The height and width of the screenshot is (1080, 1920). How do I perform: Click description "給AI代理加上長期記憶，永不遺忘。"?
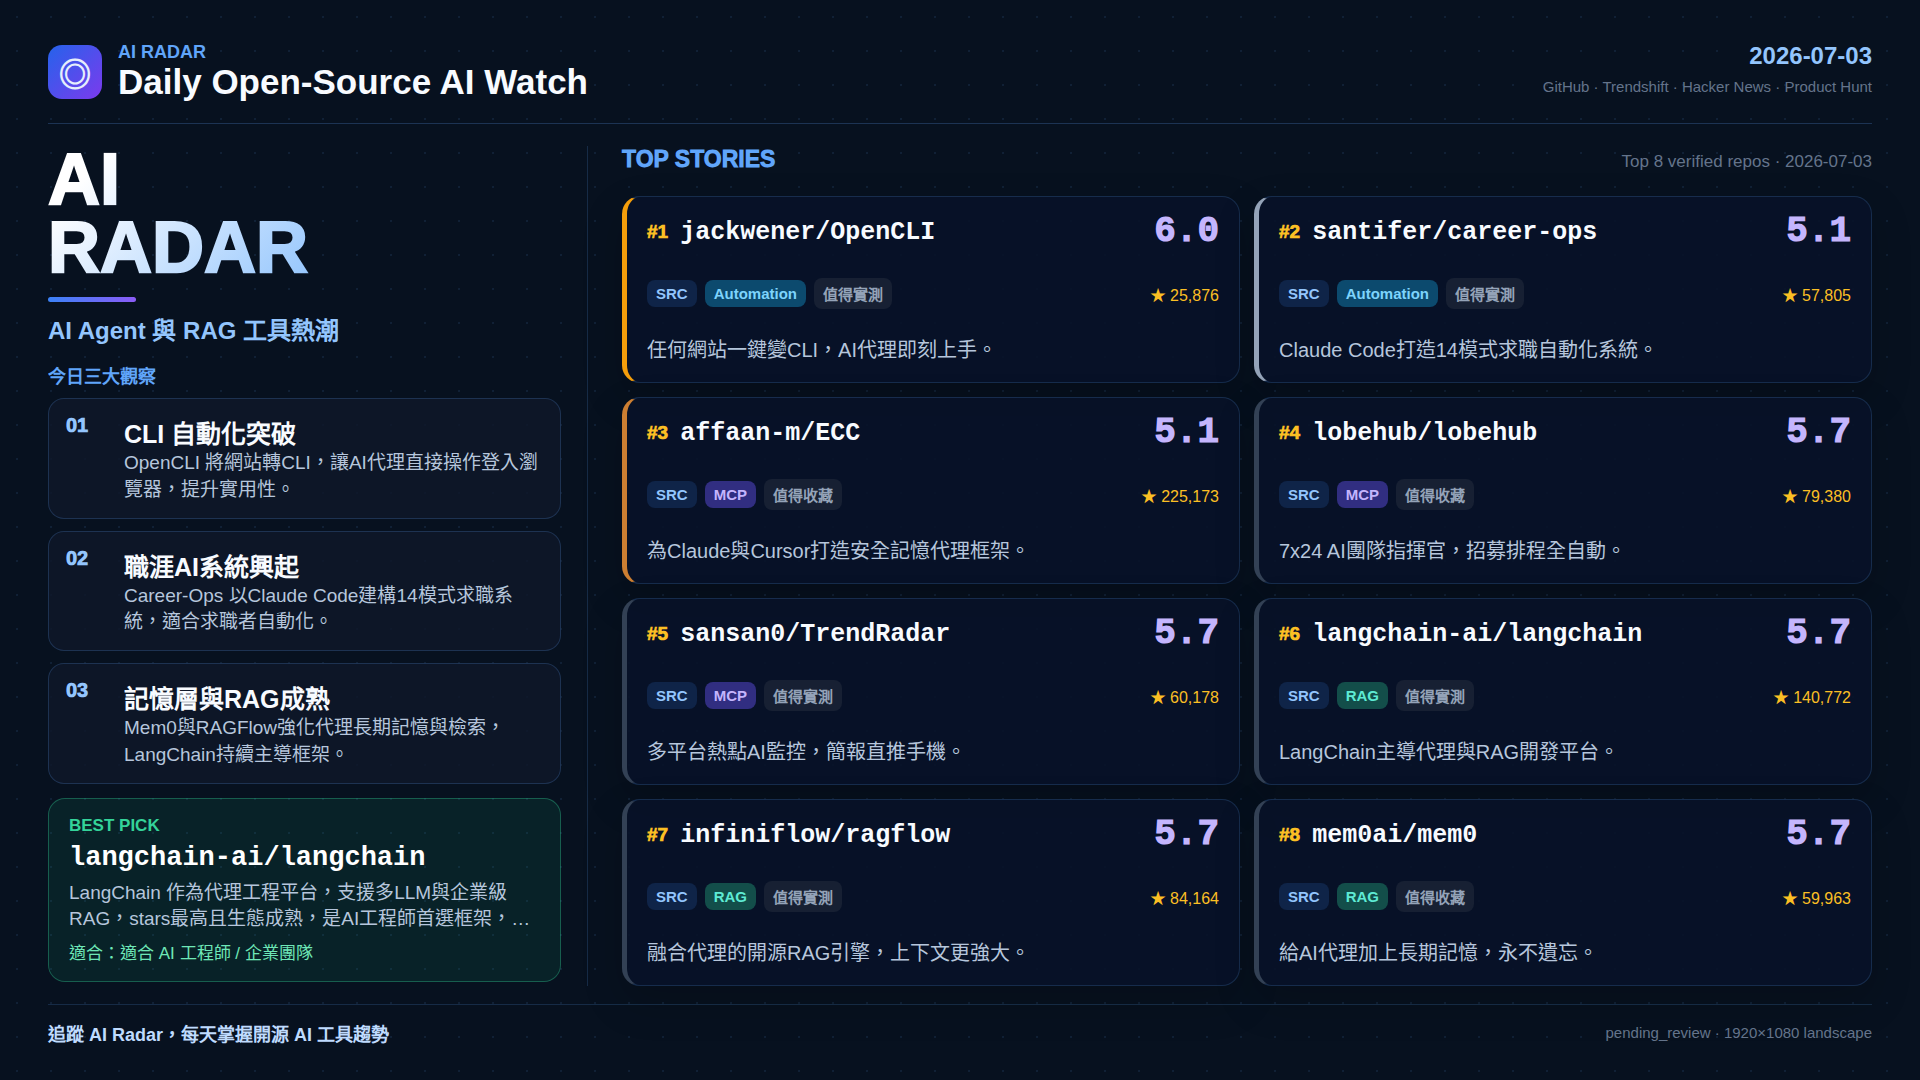[1437, 953]
